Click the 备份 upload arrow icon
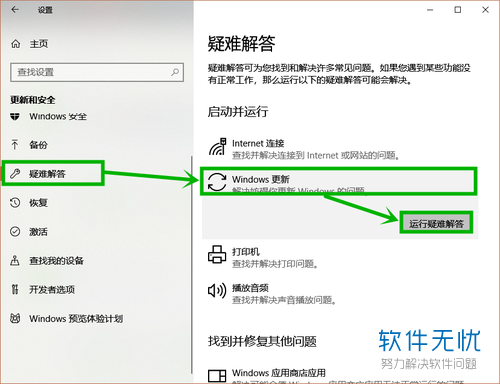 coord(15,145)
